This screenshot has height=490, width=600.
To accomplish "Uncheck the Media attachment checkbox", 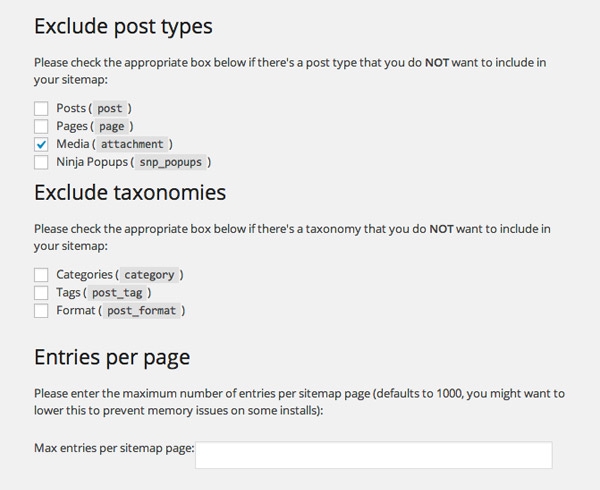I will (41, 144).
